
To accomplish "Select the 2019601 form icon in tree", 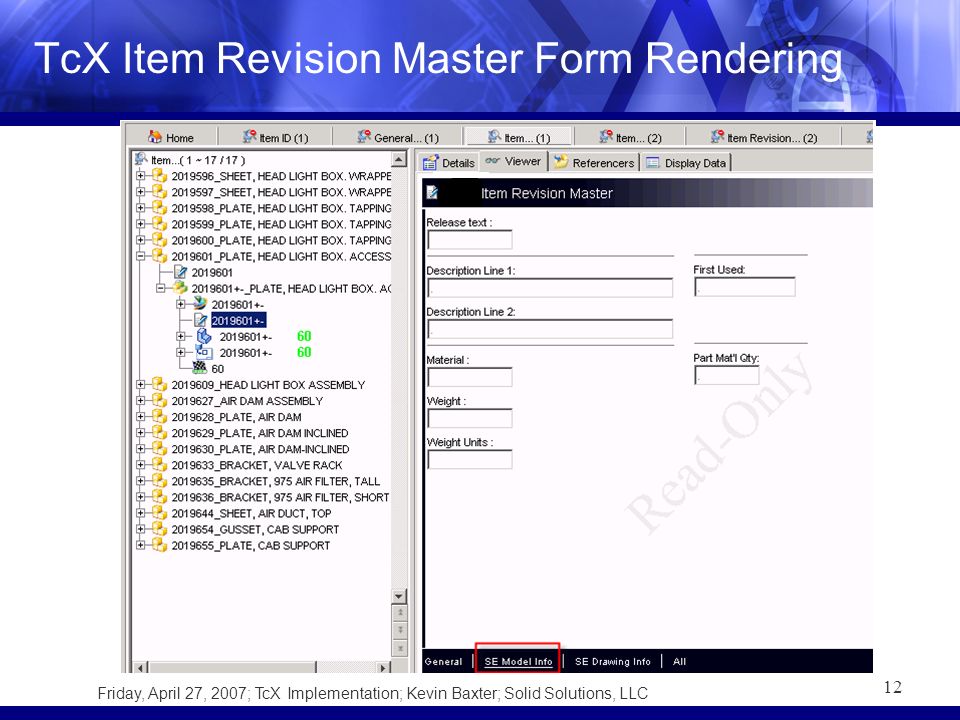I will pyautogui.click(x=181, y=272).
